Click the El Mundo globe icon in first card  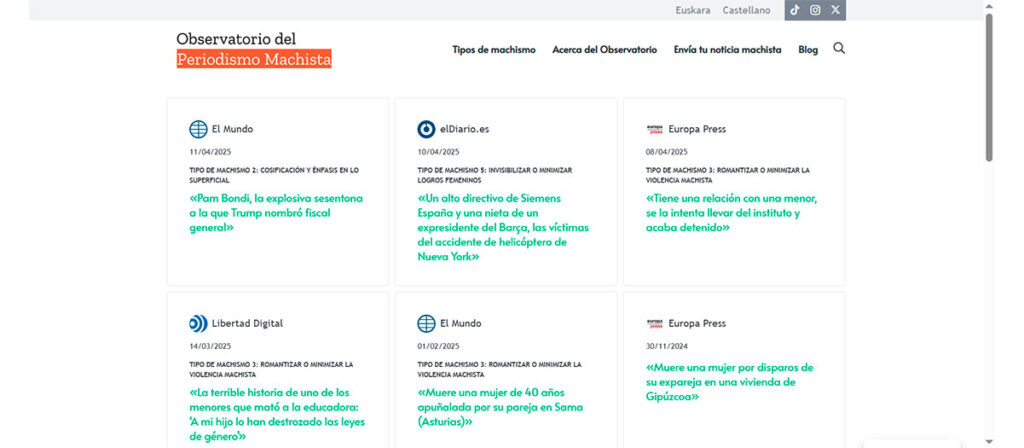point(198,129)
